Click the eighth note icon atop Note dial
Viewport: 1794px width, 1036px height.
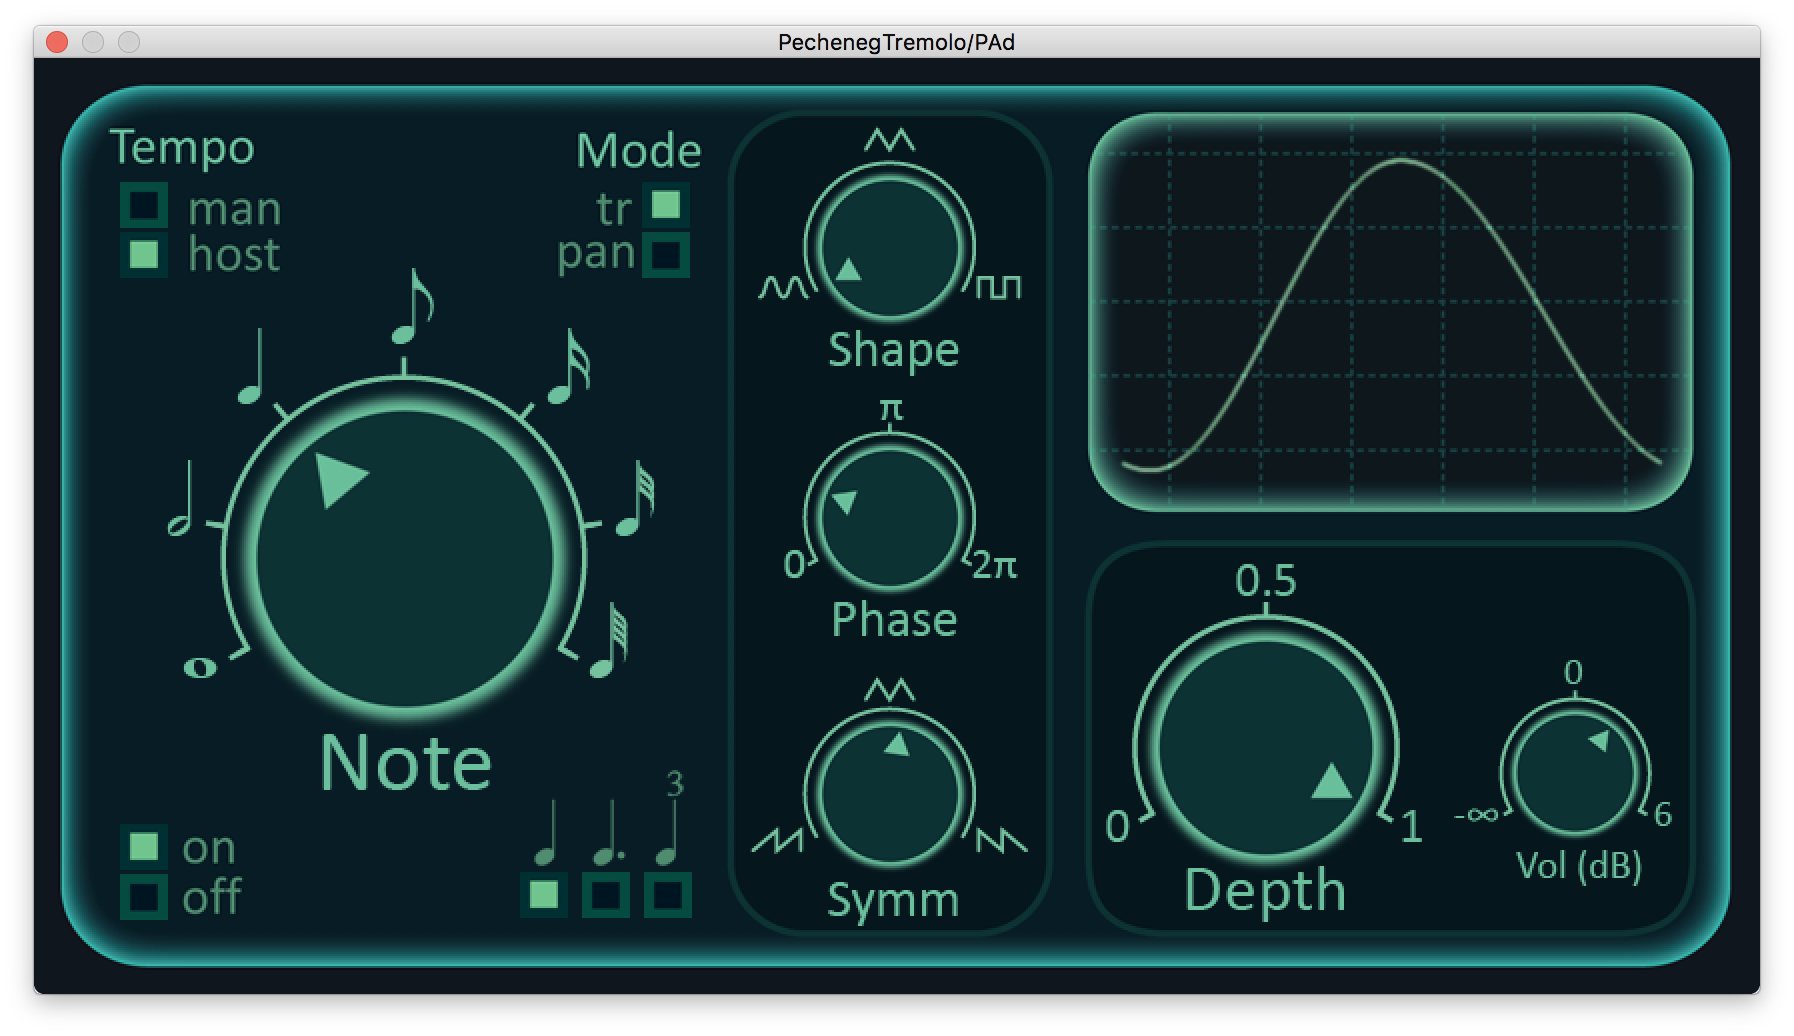click(411, 307)
